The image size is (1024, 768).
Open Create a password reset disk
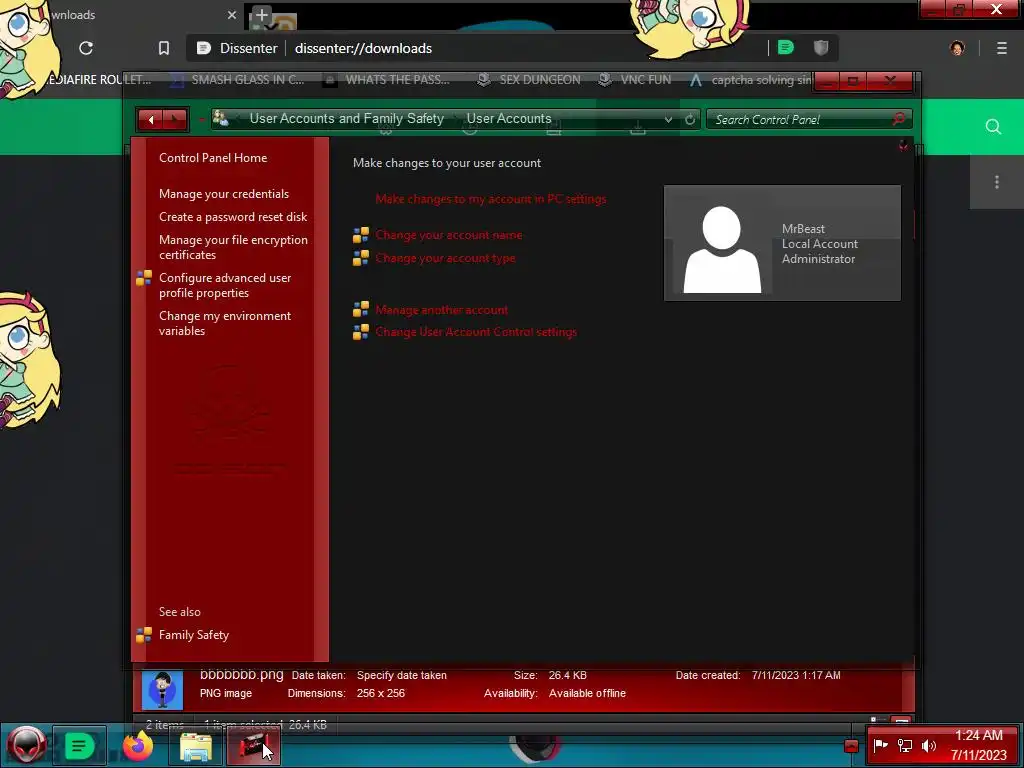click(x=232, y=217)
